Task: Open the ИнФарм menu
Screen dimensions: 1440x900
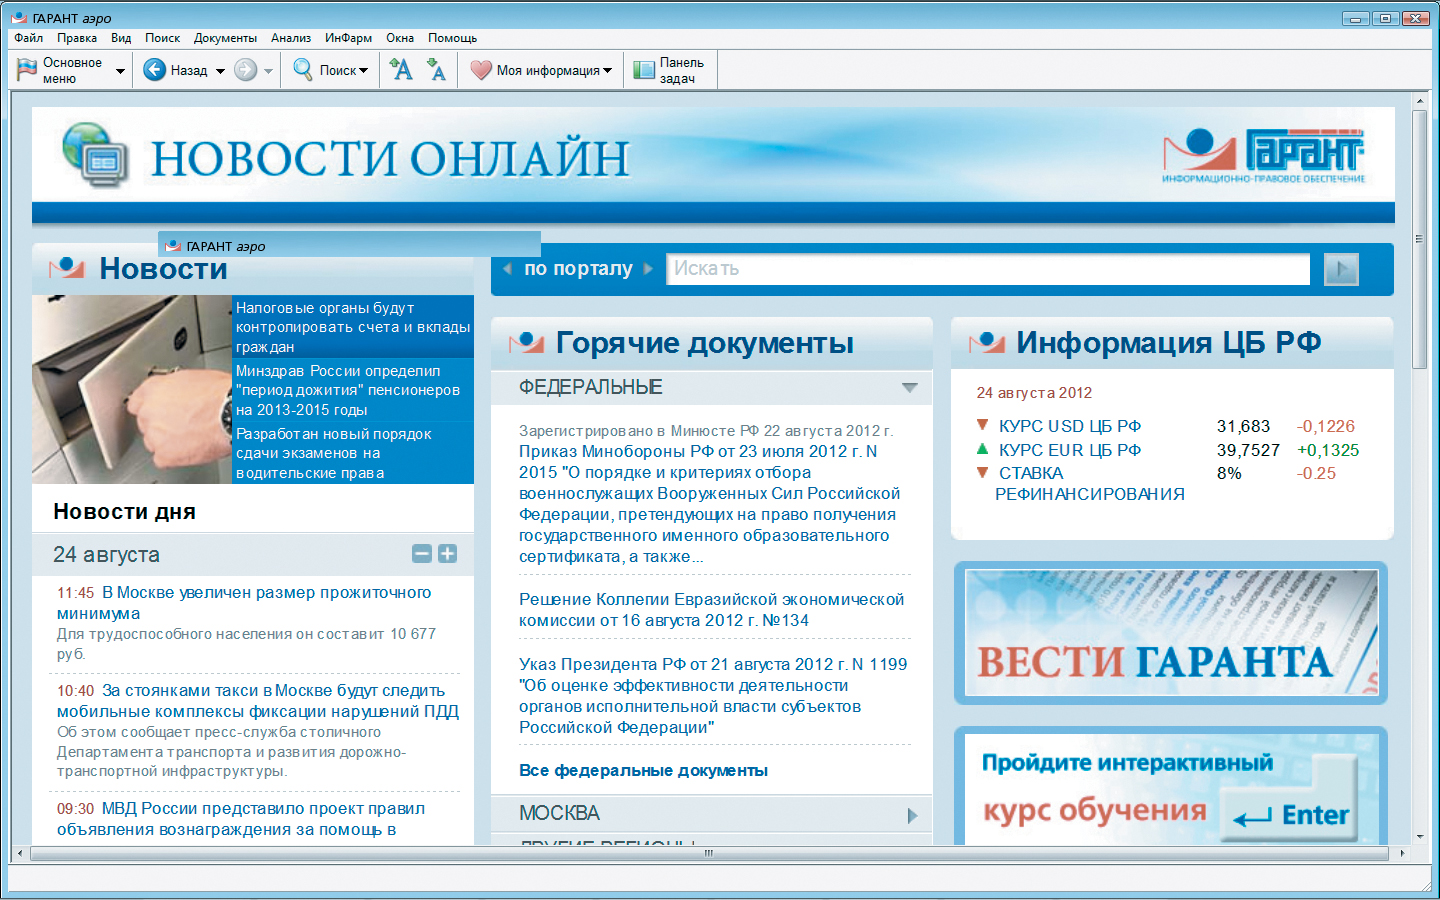Action: pyautogui.click(x=348, y=38)
